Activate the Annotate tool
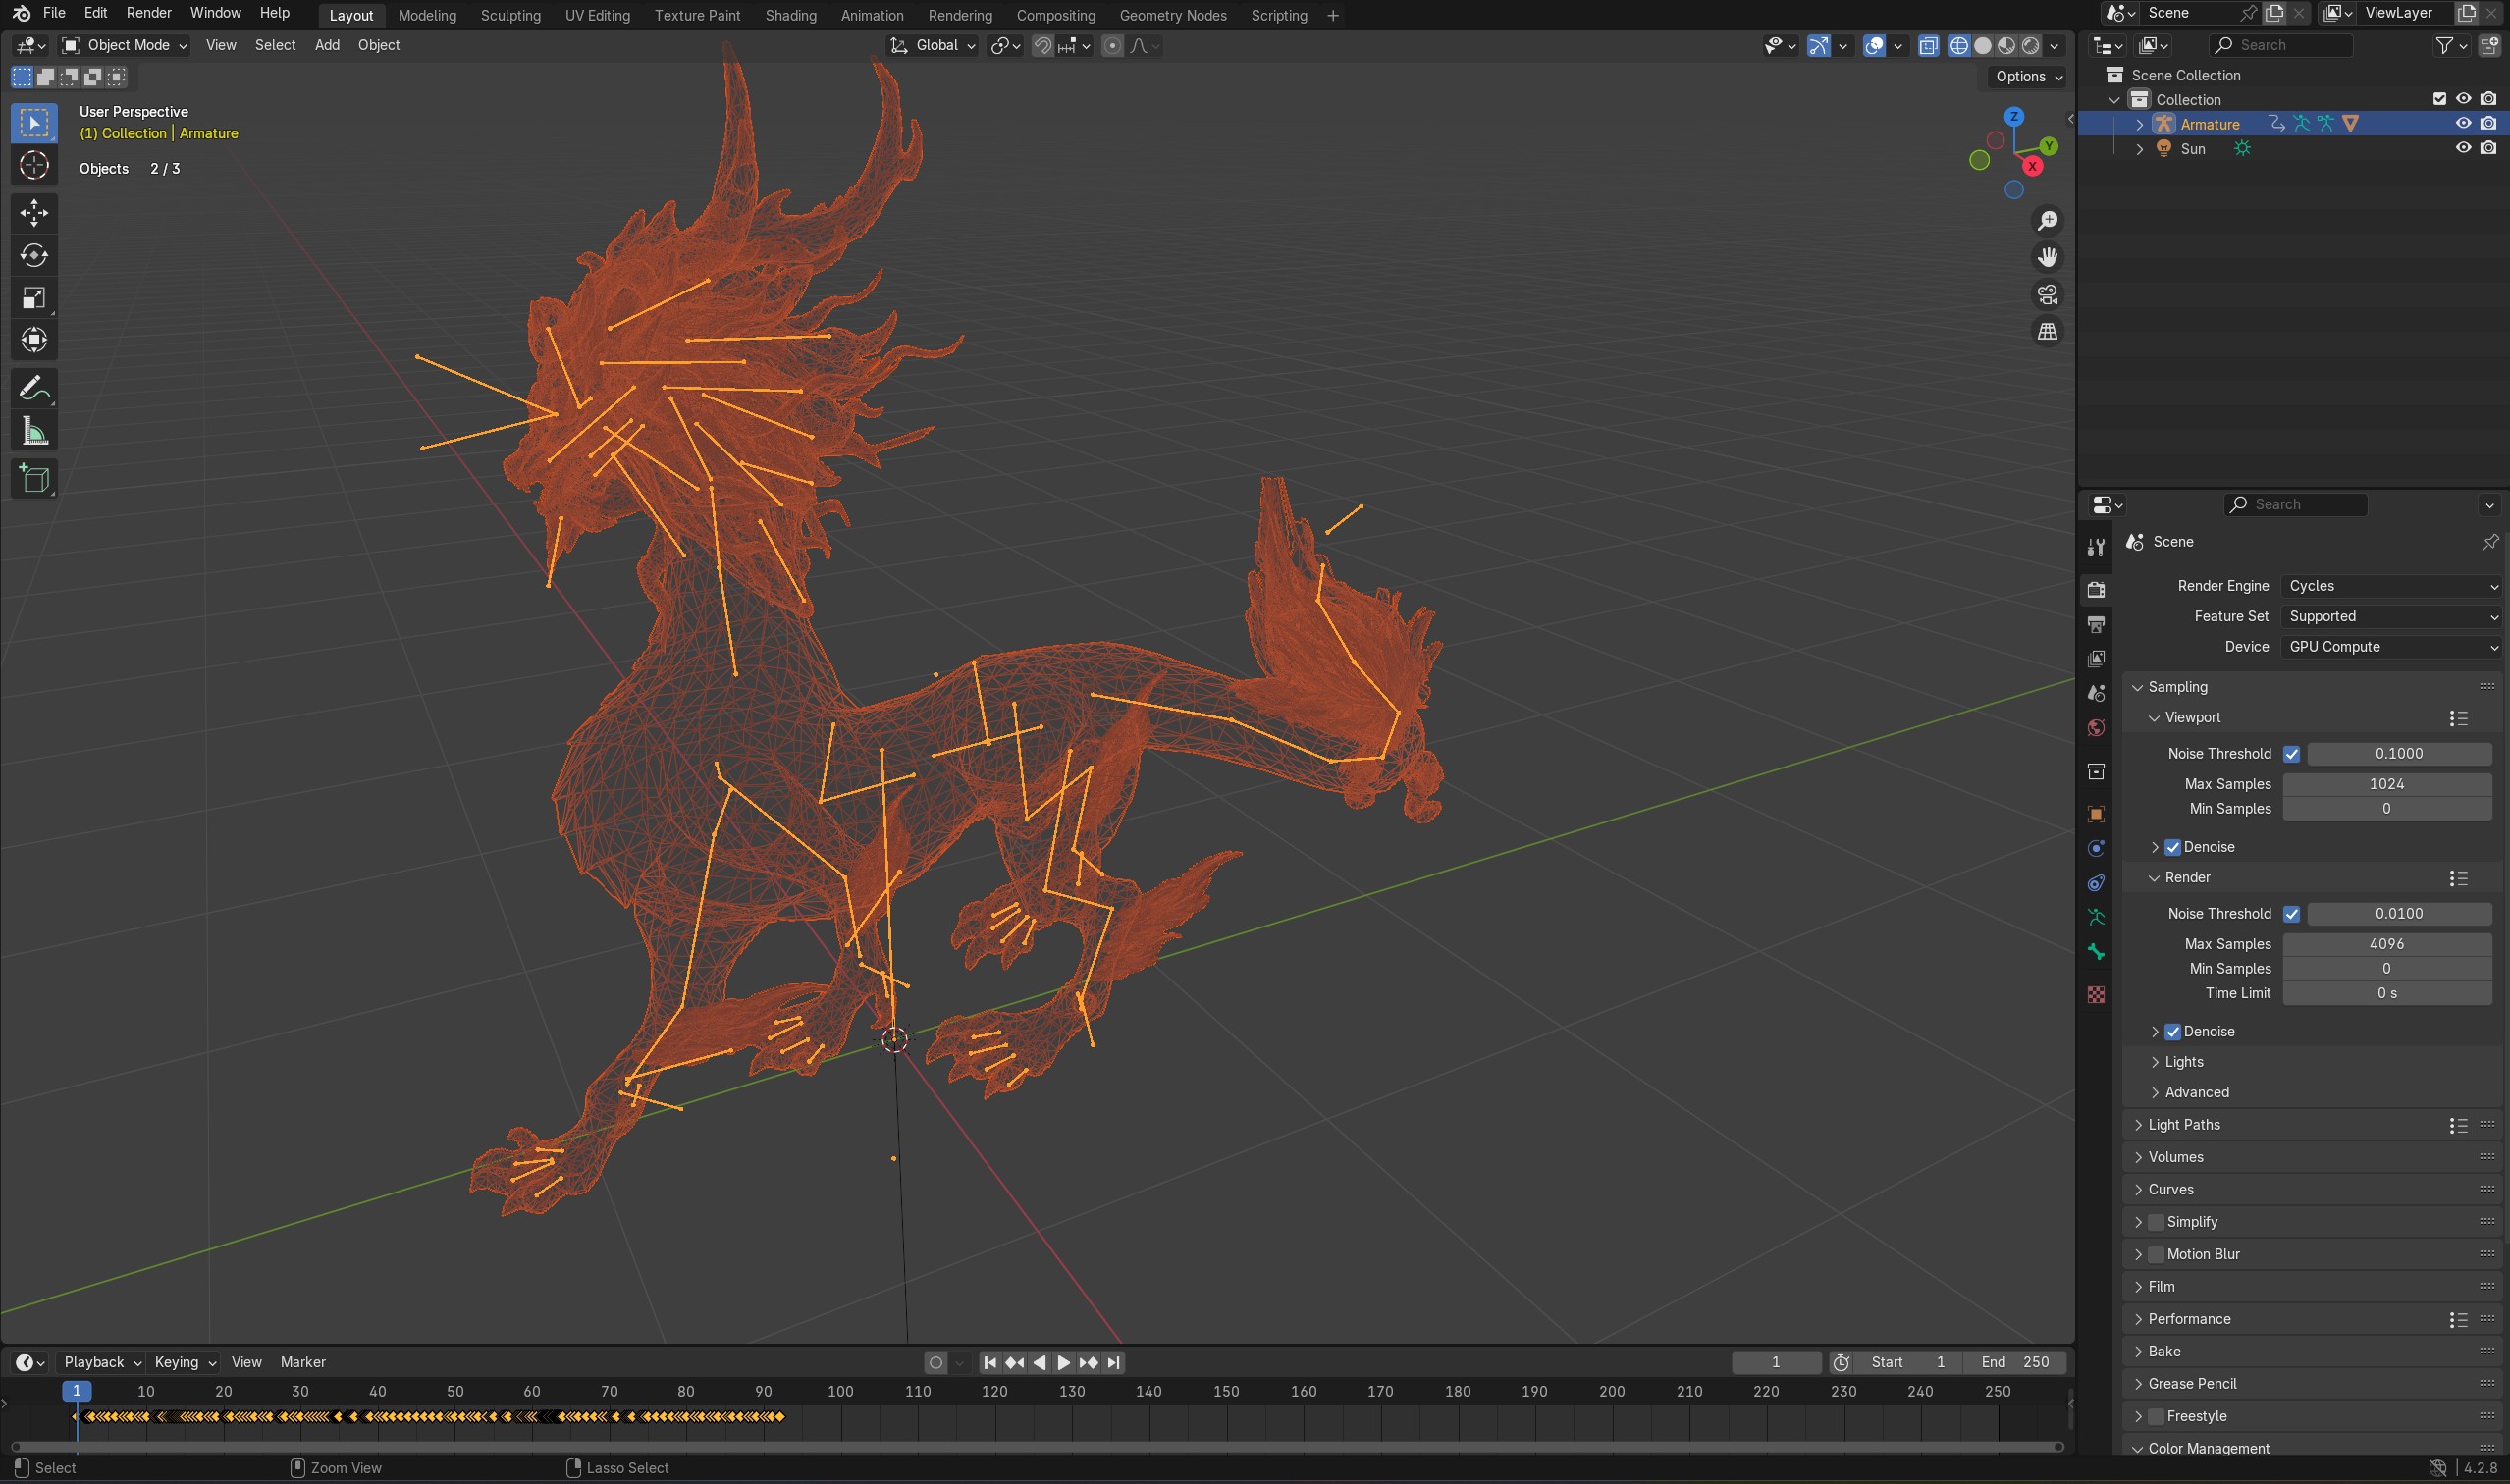The image size is (2510, 1484). coord(34,388)
